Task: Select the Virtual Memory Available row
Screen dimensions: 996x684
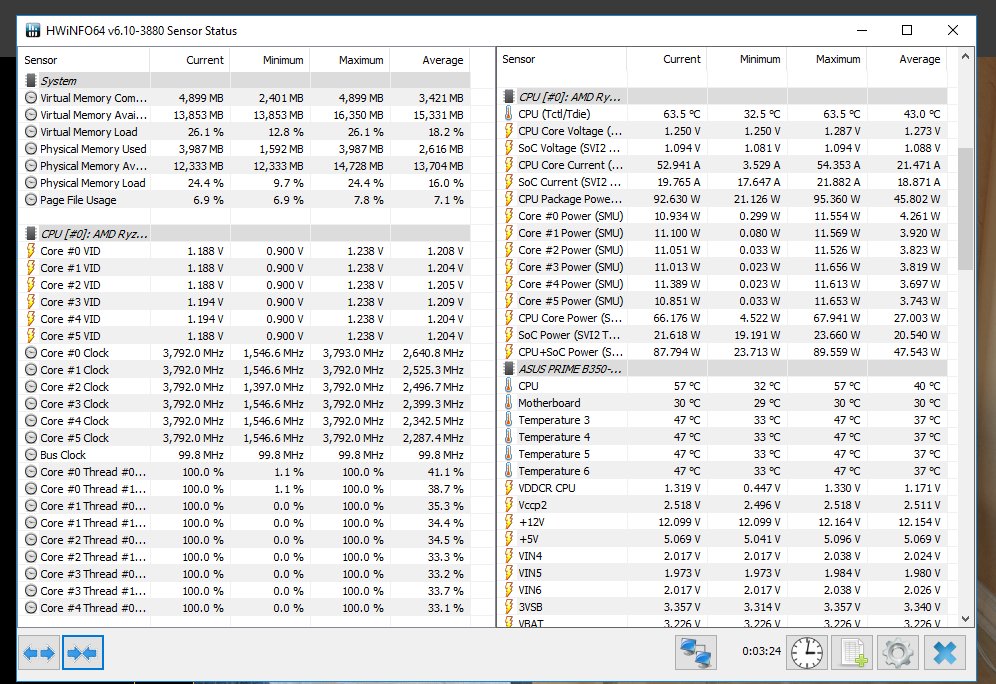Action: tap(245, 115)
